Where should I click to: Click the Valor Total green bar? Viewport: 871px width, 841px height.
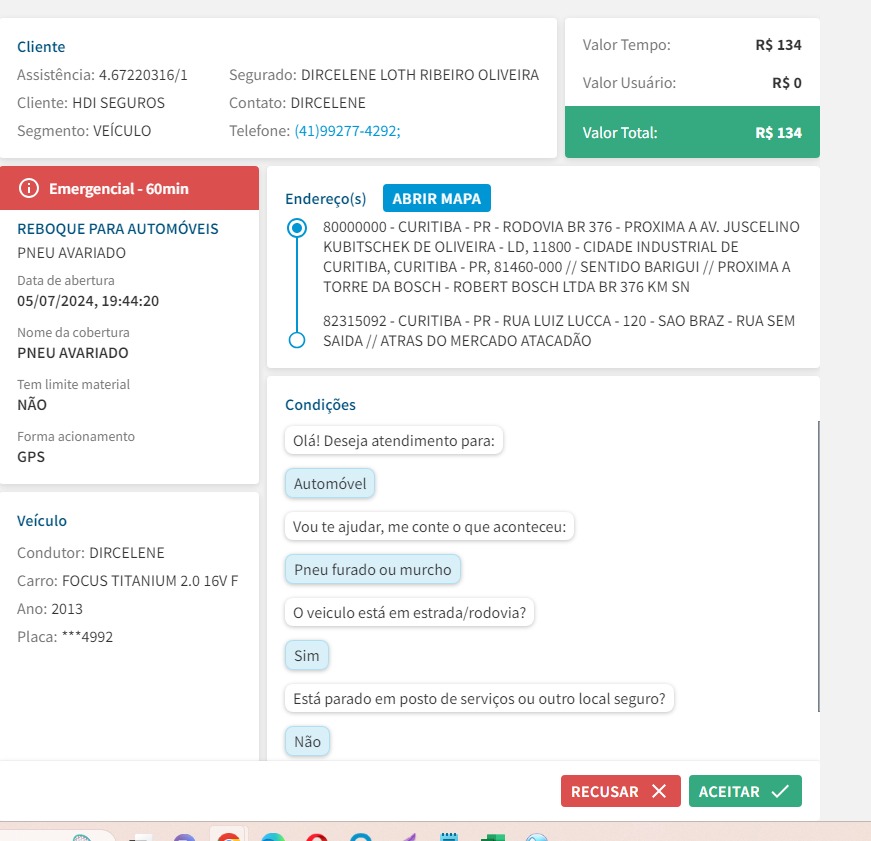[x=692, y=132]
